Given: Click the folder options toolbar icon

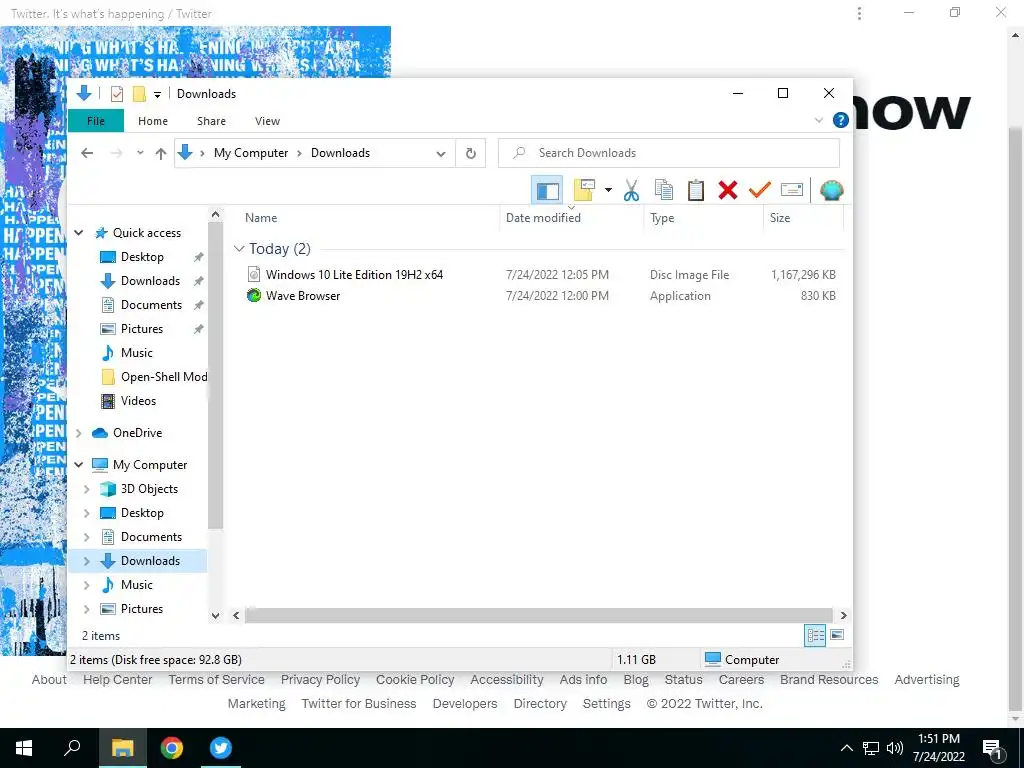Looking at the screenshot, I should (584, 190).
